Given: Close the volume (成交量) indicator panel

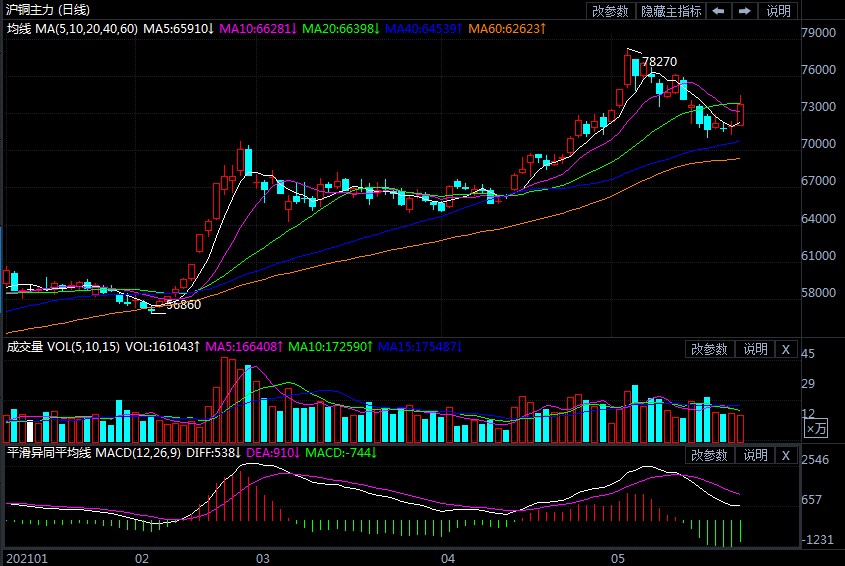Looking at the screenshot, I should 785,349.
